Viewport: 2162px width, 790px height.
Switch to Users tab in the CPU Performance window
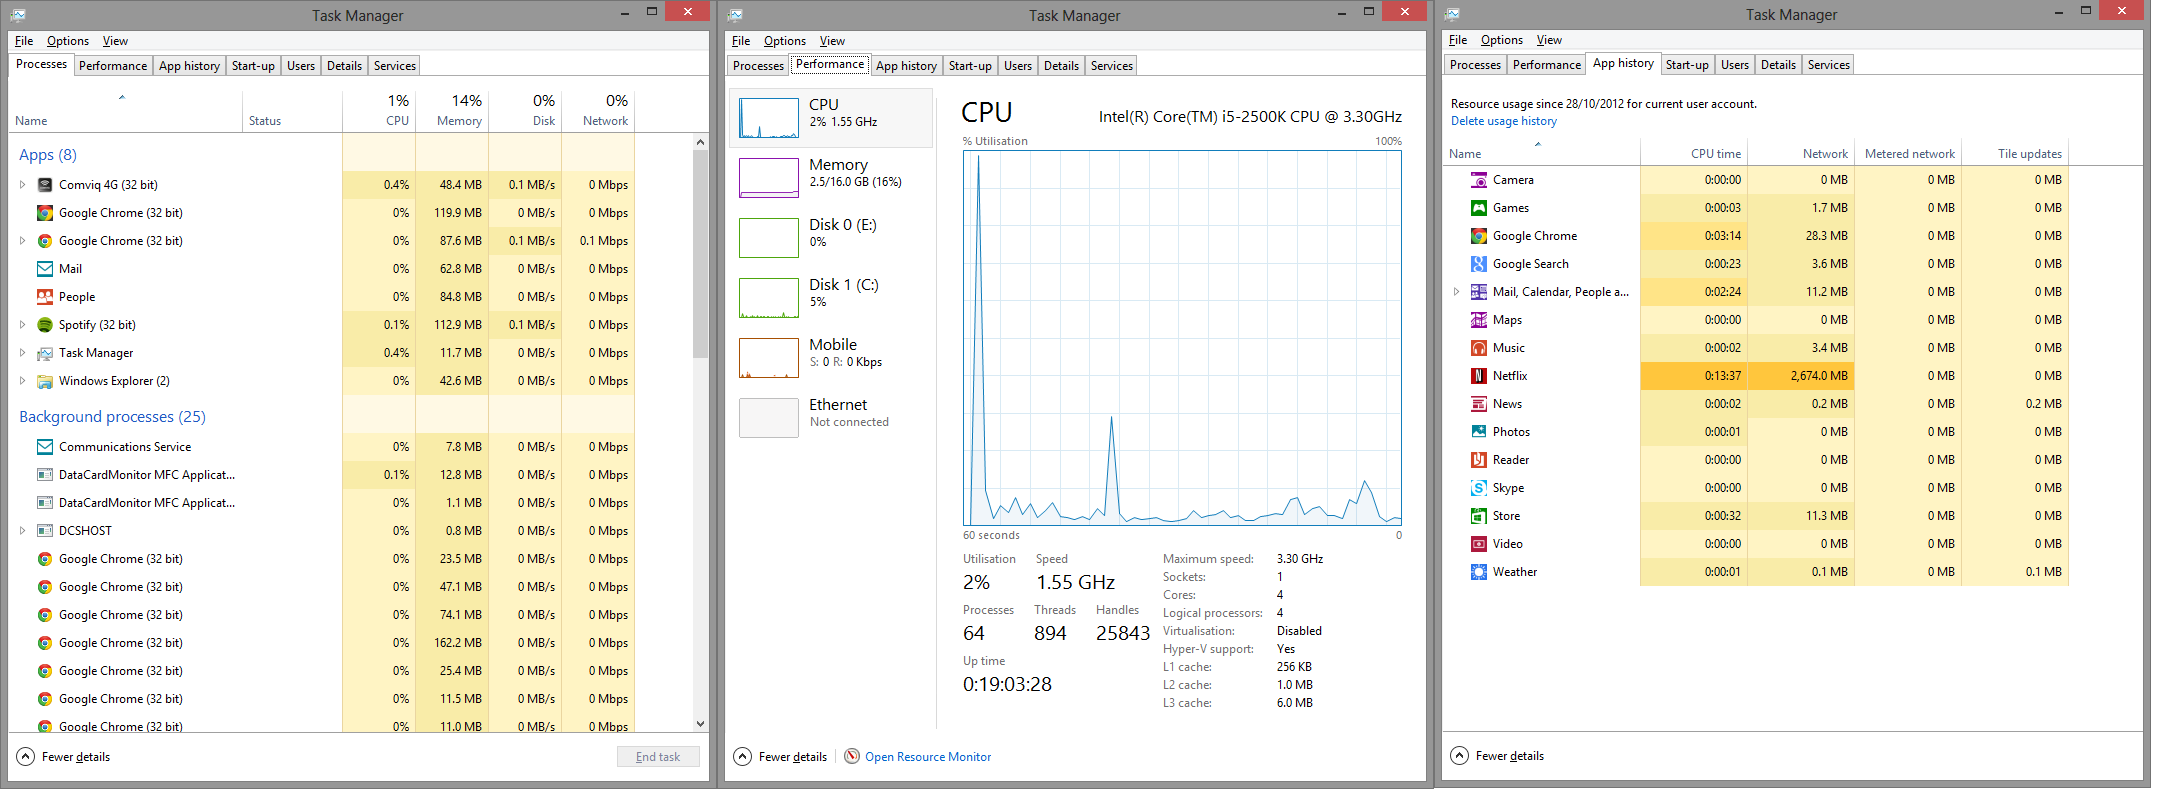click(1018, 66)
